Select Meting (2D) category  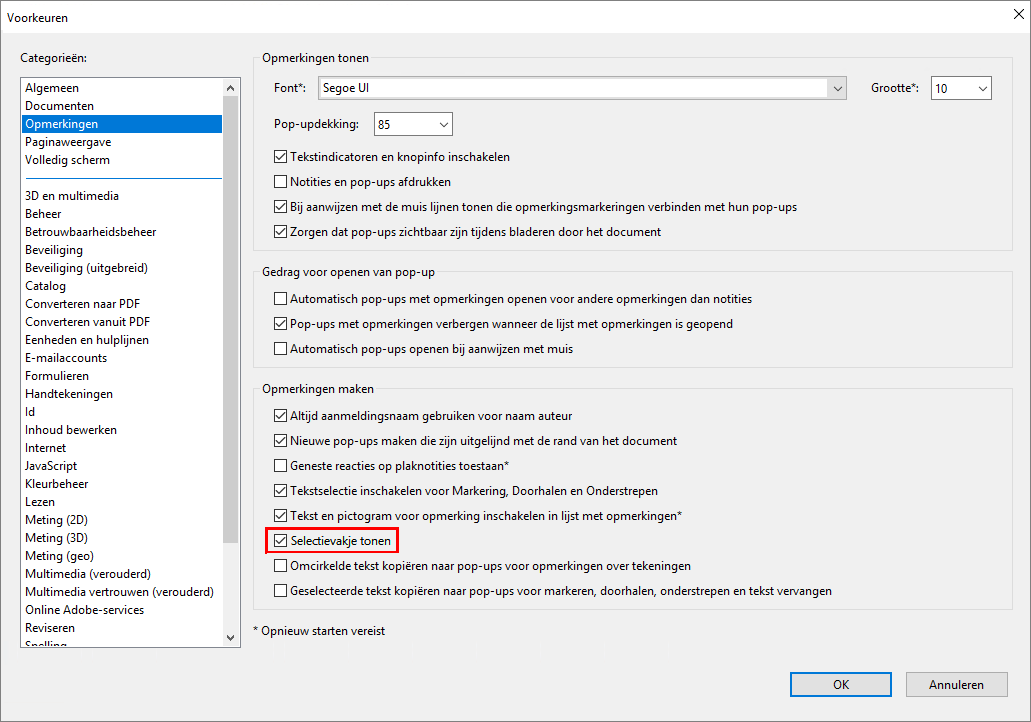click(x=122, y=520)
